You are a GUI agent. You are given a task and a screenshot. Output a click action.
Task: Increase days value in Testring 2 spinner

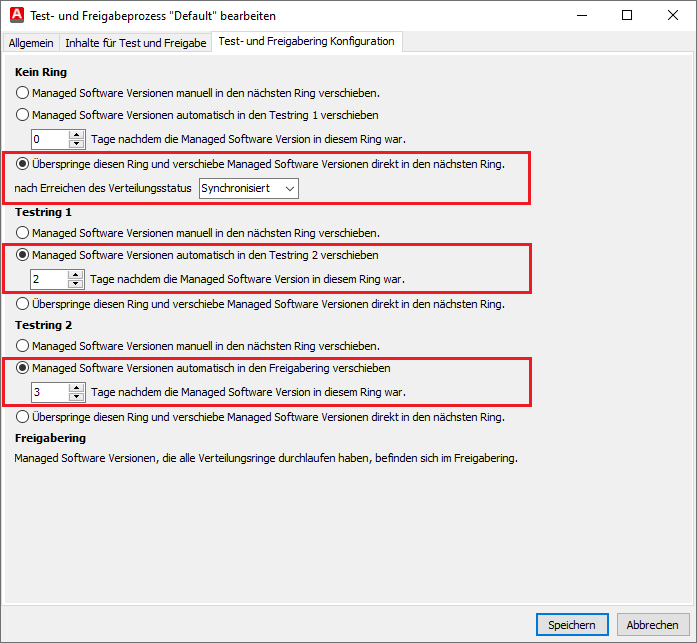[77, 387]
